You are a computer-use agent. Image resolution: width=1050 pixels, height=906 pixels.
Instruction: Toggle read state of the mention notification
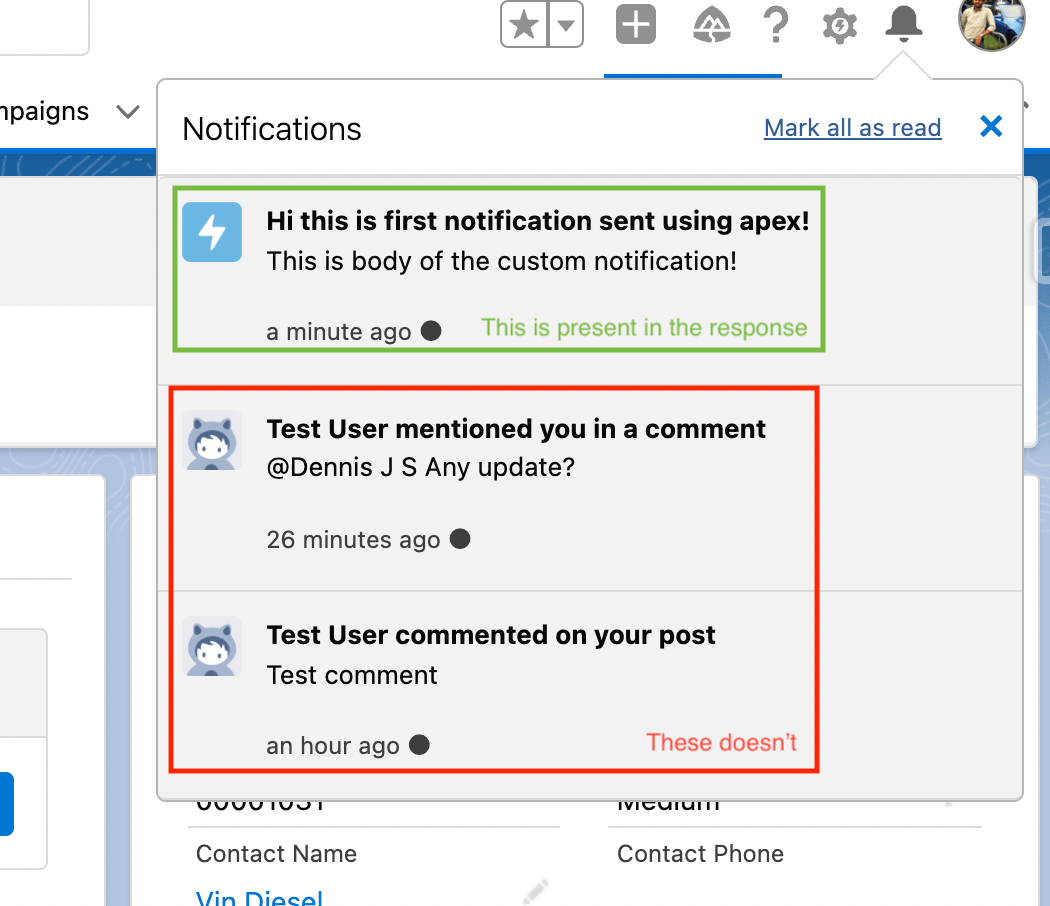pyautogui.click(x=460, y=538)
